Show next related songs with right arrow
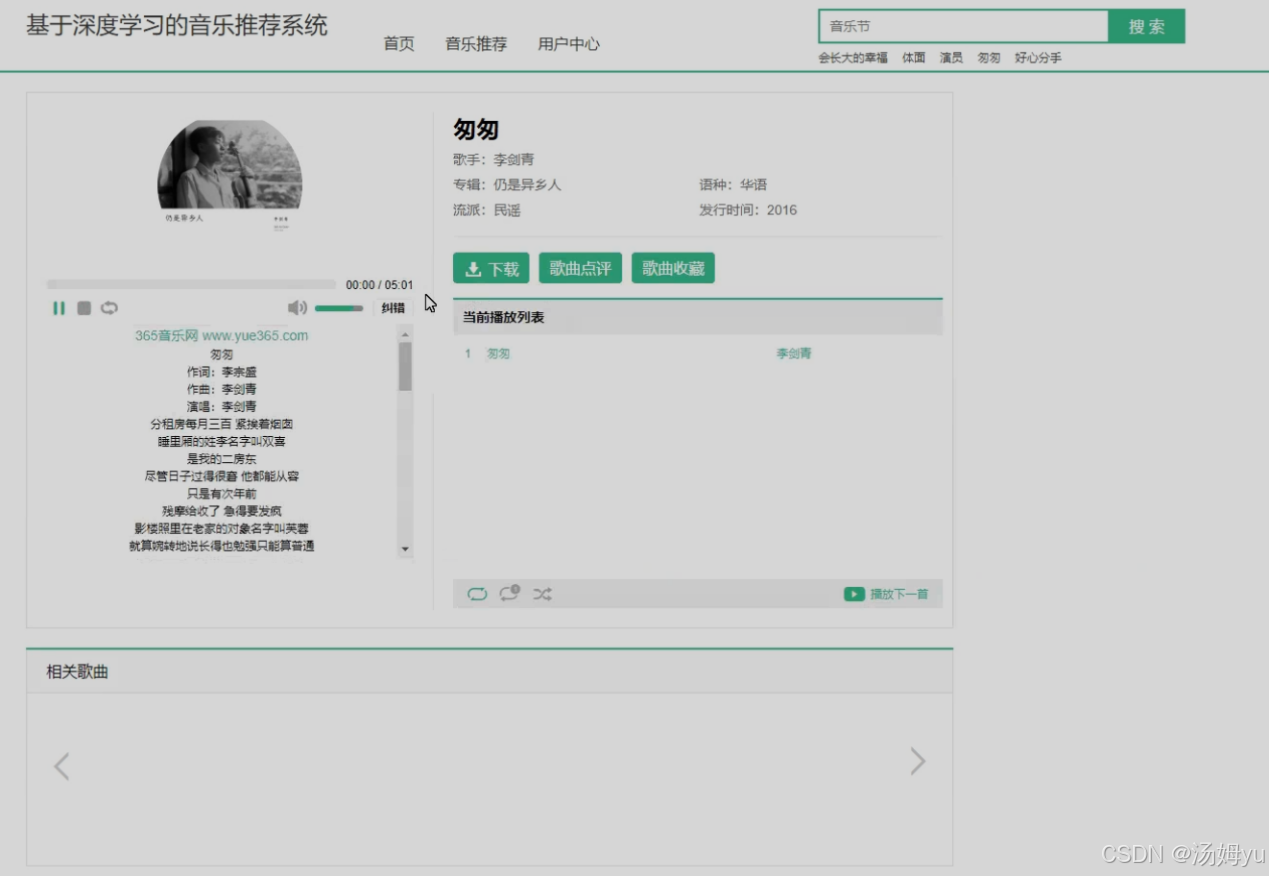The image size is (1269, 876). [917, 762]
